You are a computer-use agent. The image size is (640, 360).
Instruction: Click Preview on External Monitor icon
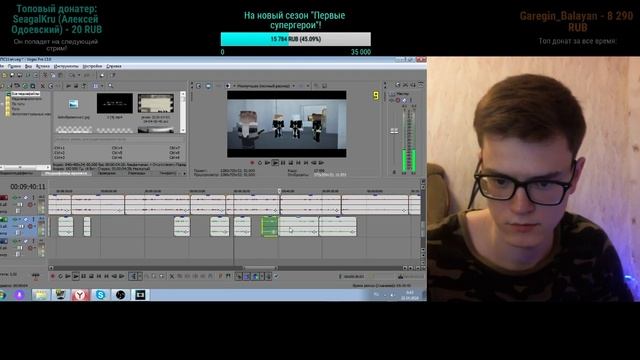pyautogui.click(x=208, y=86)
